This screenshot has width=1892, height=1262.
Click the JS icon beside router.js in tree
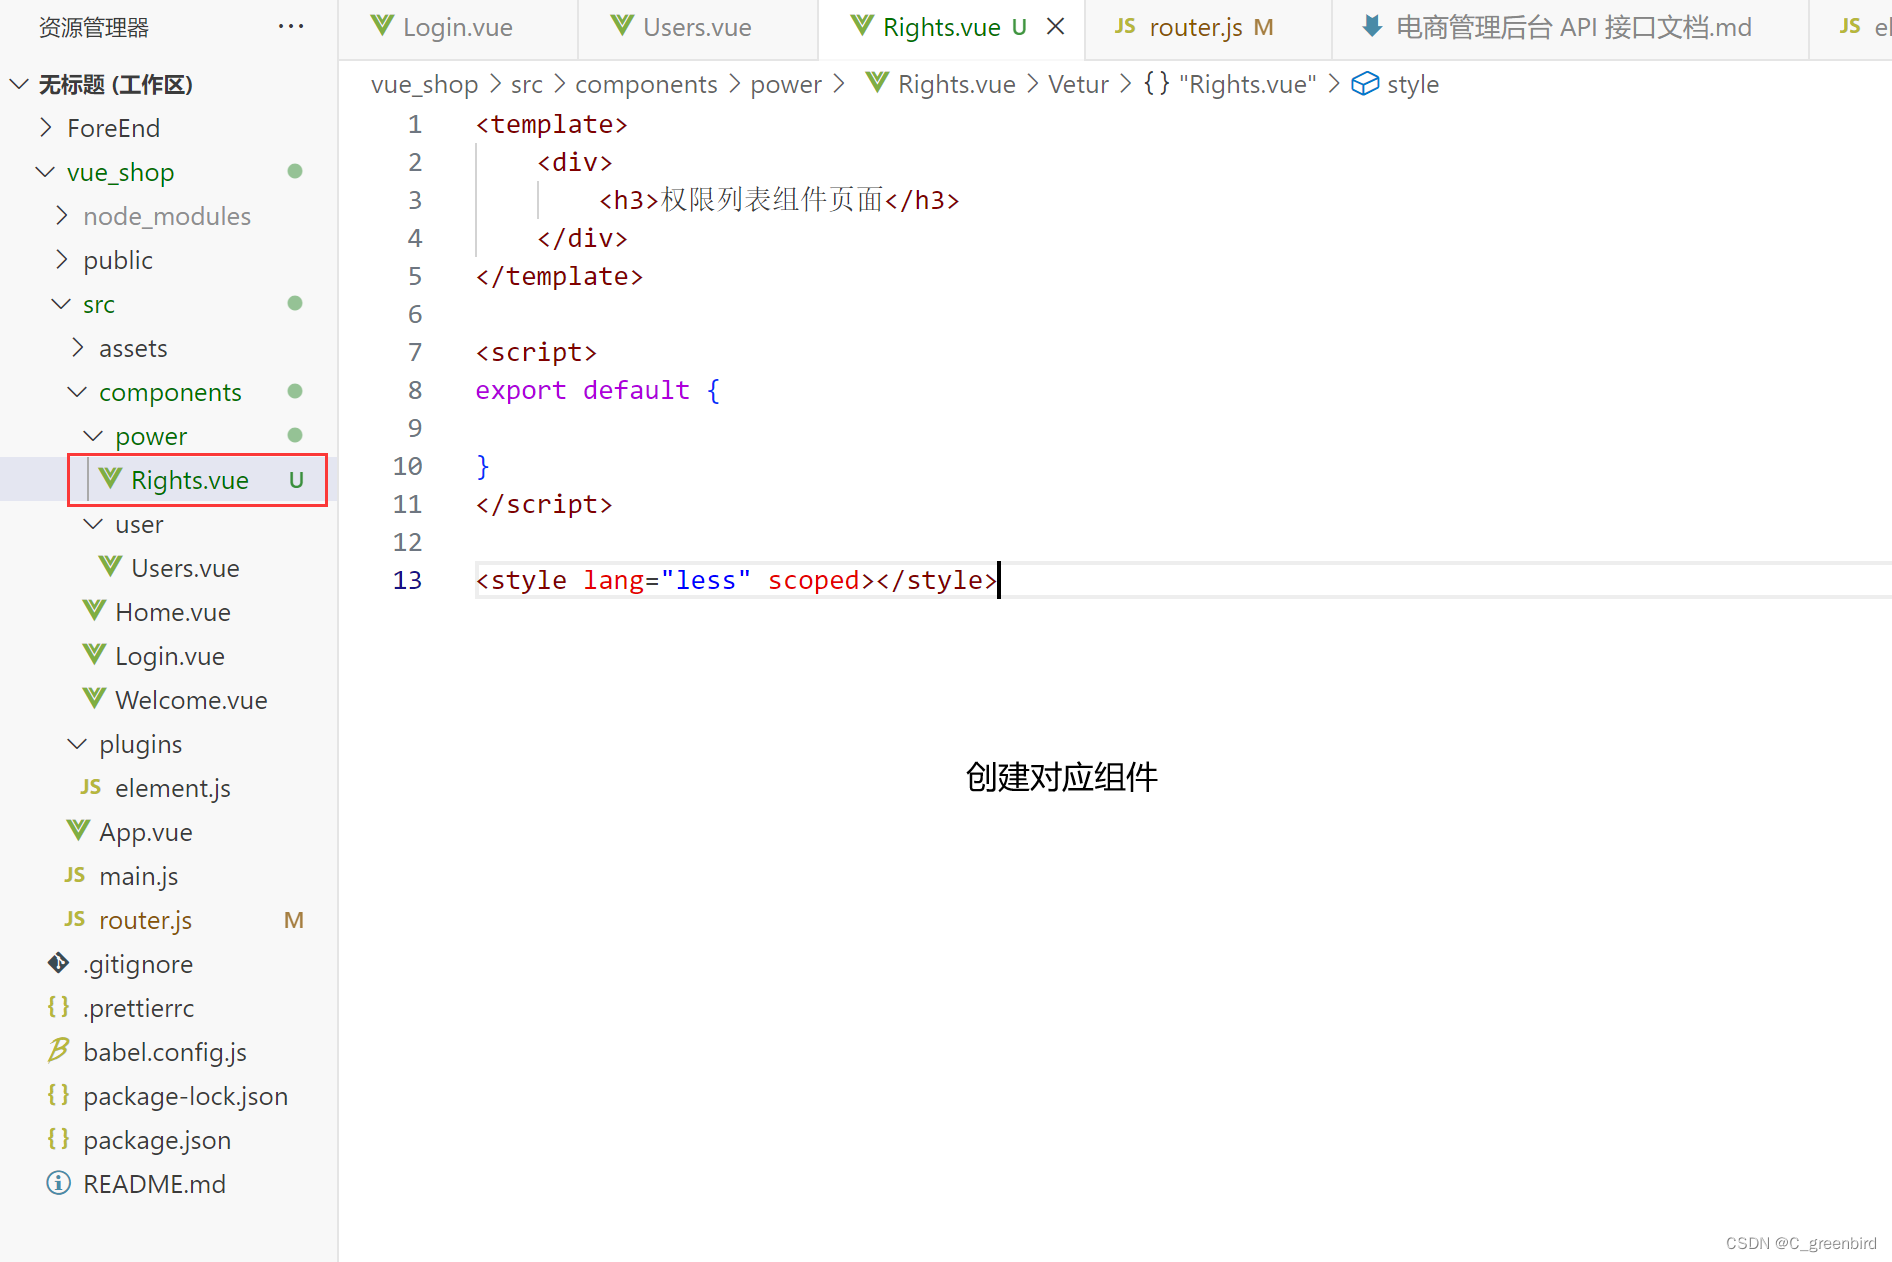tap(75, 919)
